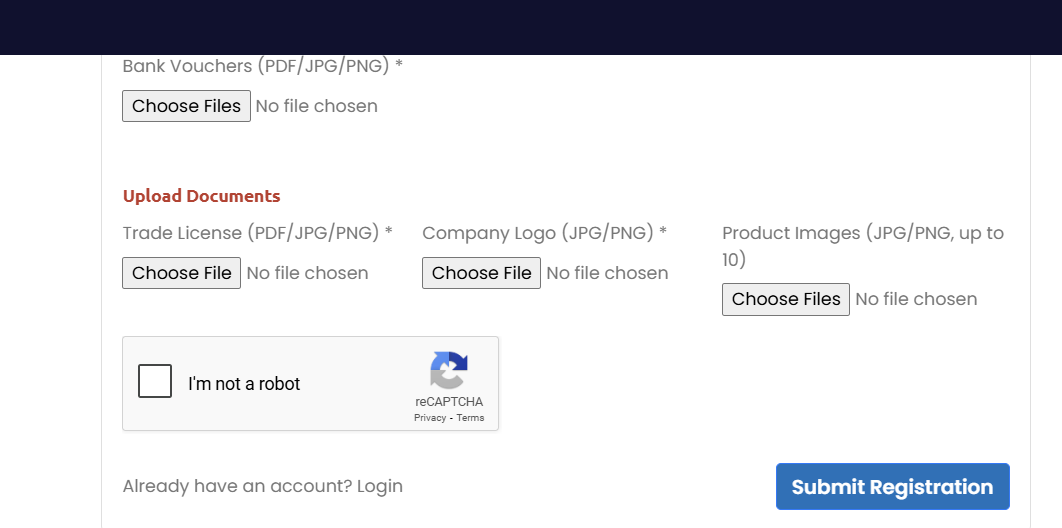
Task: Click the reCAPTCHA logo icon
Action: coord(448,370)
